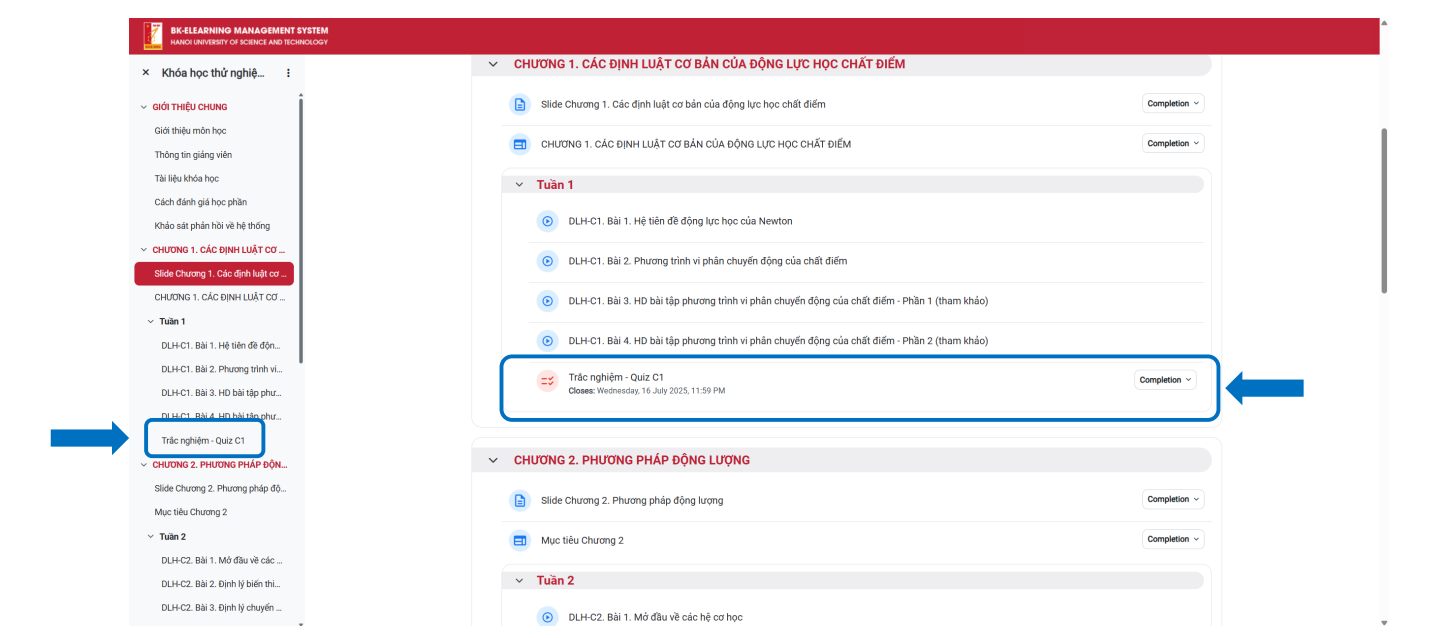Click the sidebar course index scrollbar
The image size is (1455, 638).
coord(300,230)
